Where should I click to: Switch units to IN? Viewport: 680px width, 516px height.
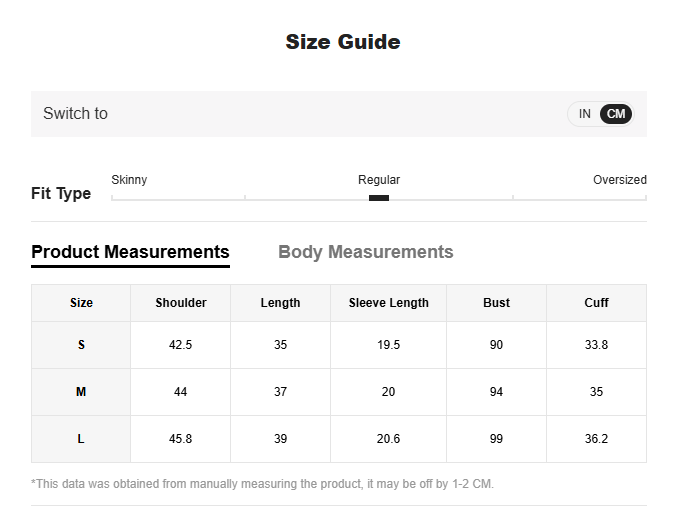coord(585,114)
